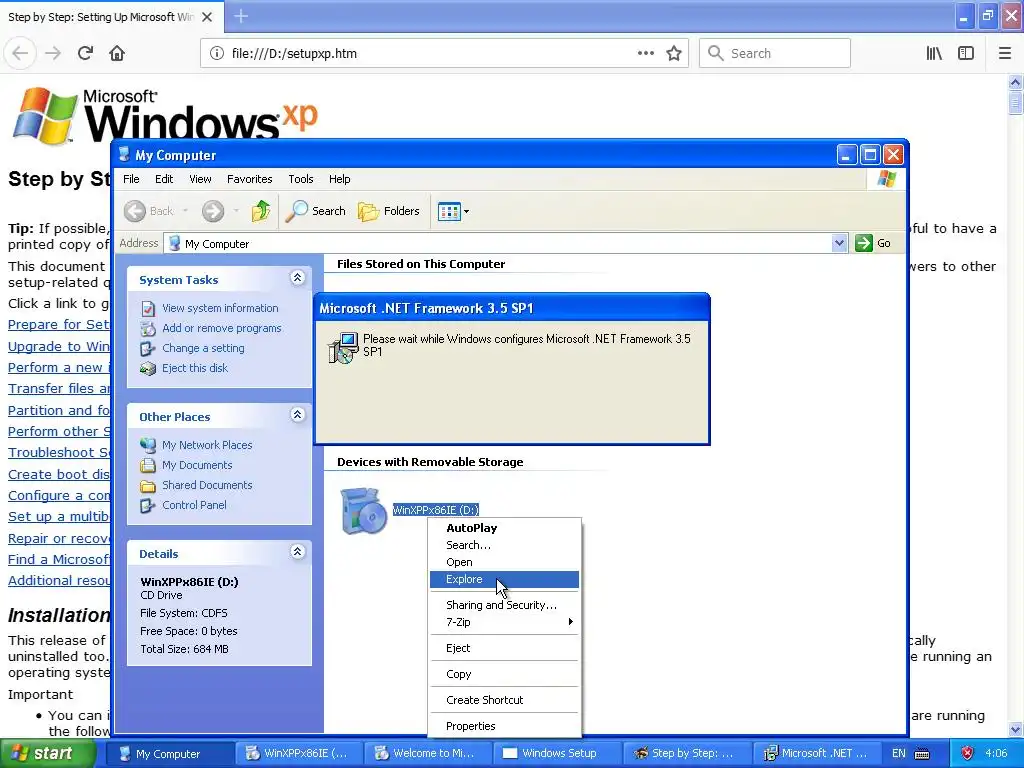1024x768 pixels.
Task: Choose Create Shortcut from context menu
Action: (x=504, y=700)
